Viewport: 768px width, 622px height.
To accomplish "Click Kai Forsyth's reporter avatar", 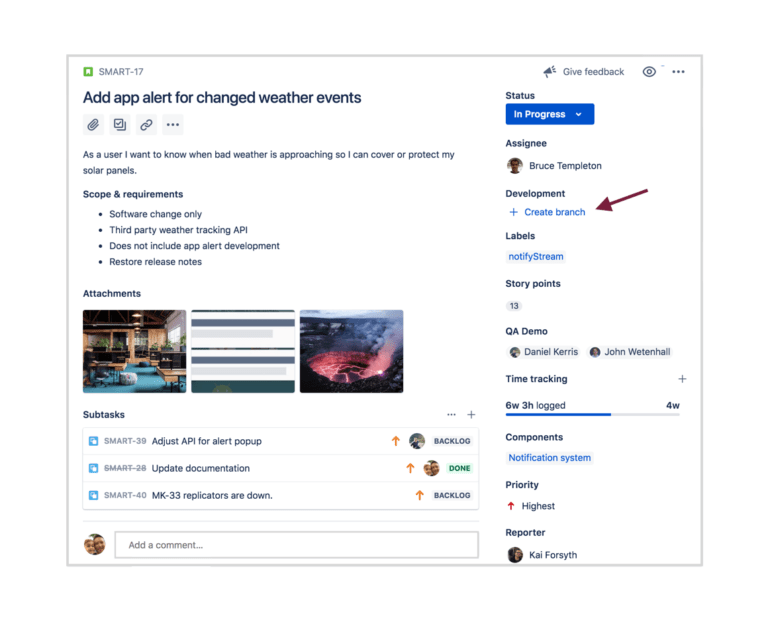I will (515, 555).
